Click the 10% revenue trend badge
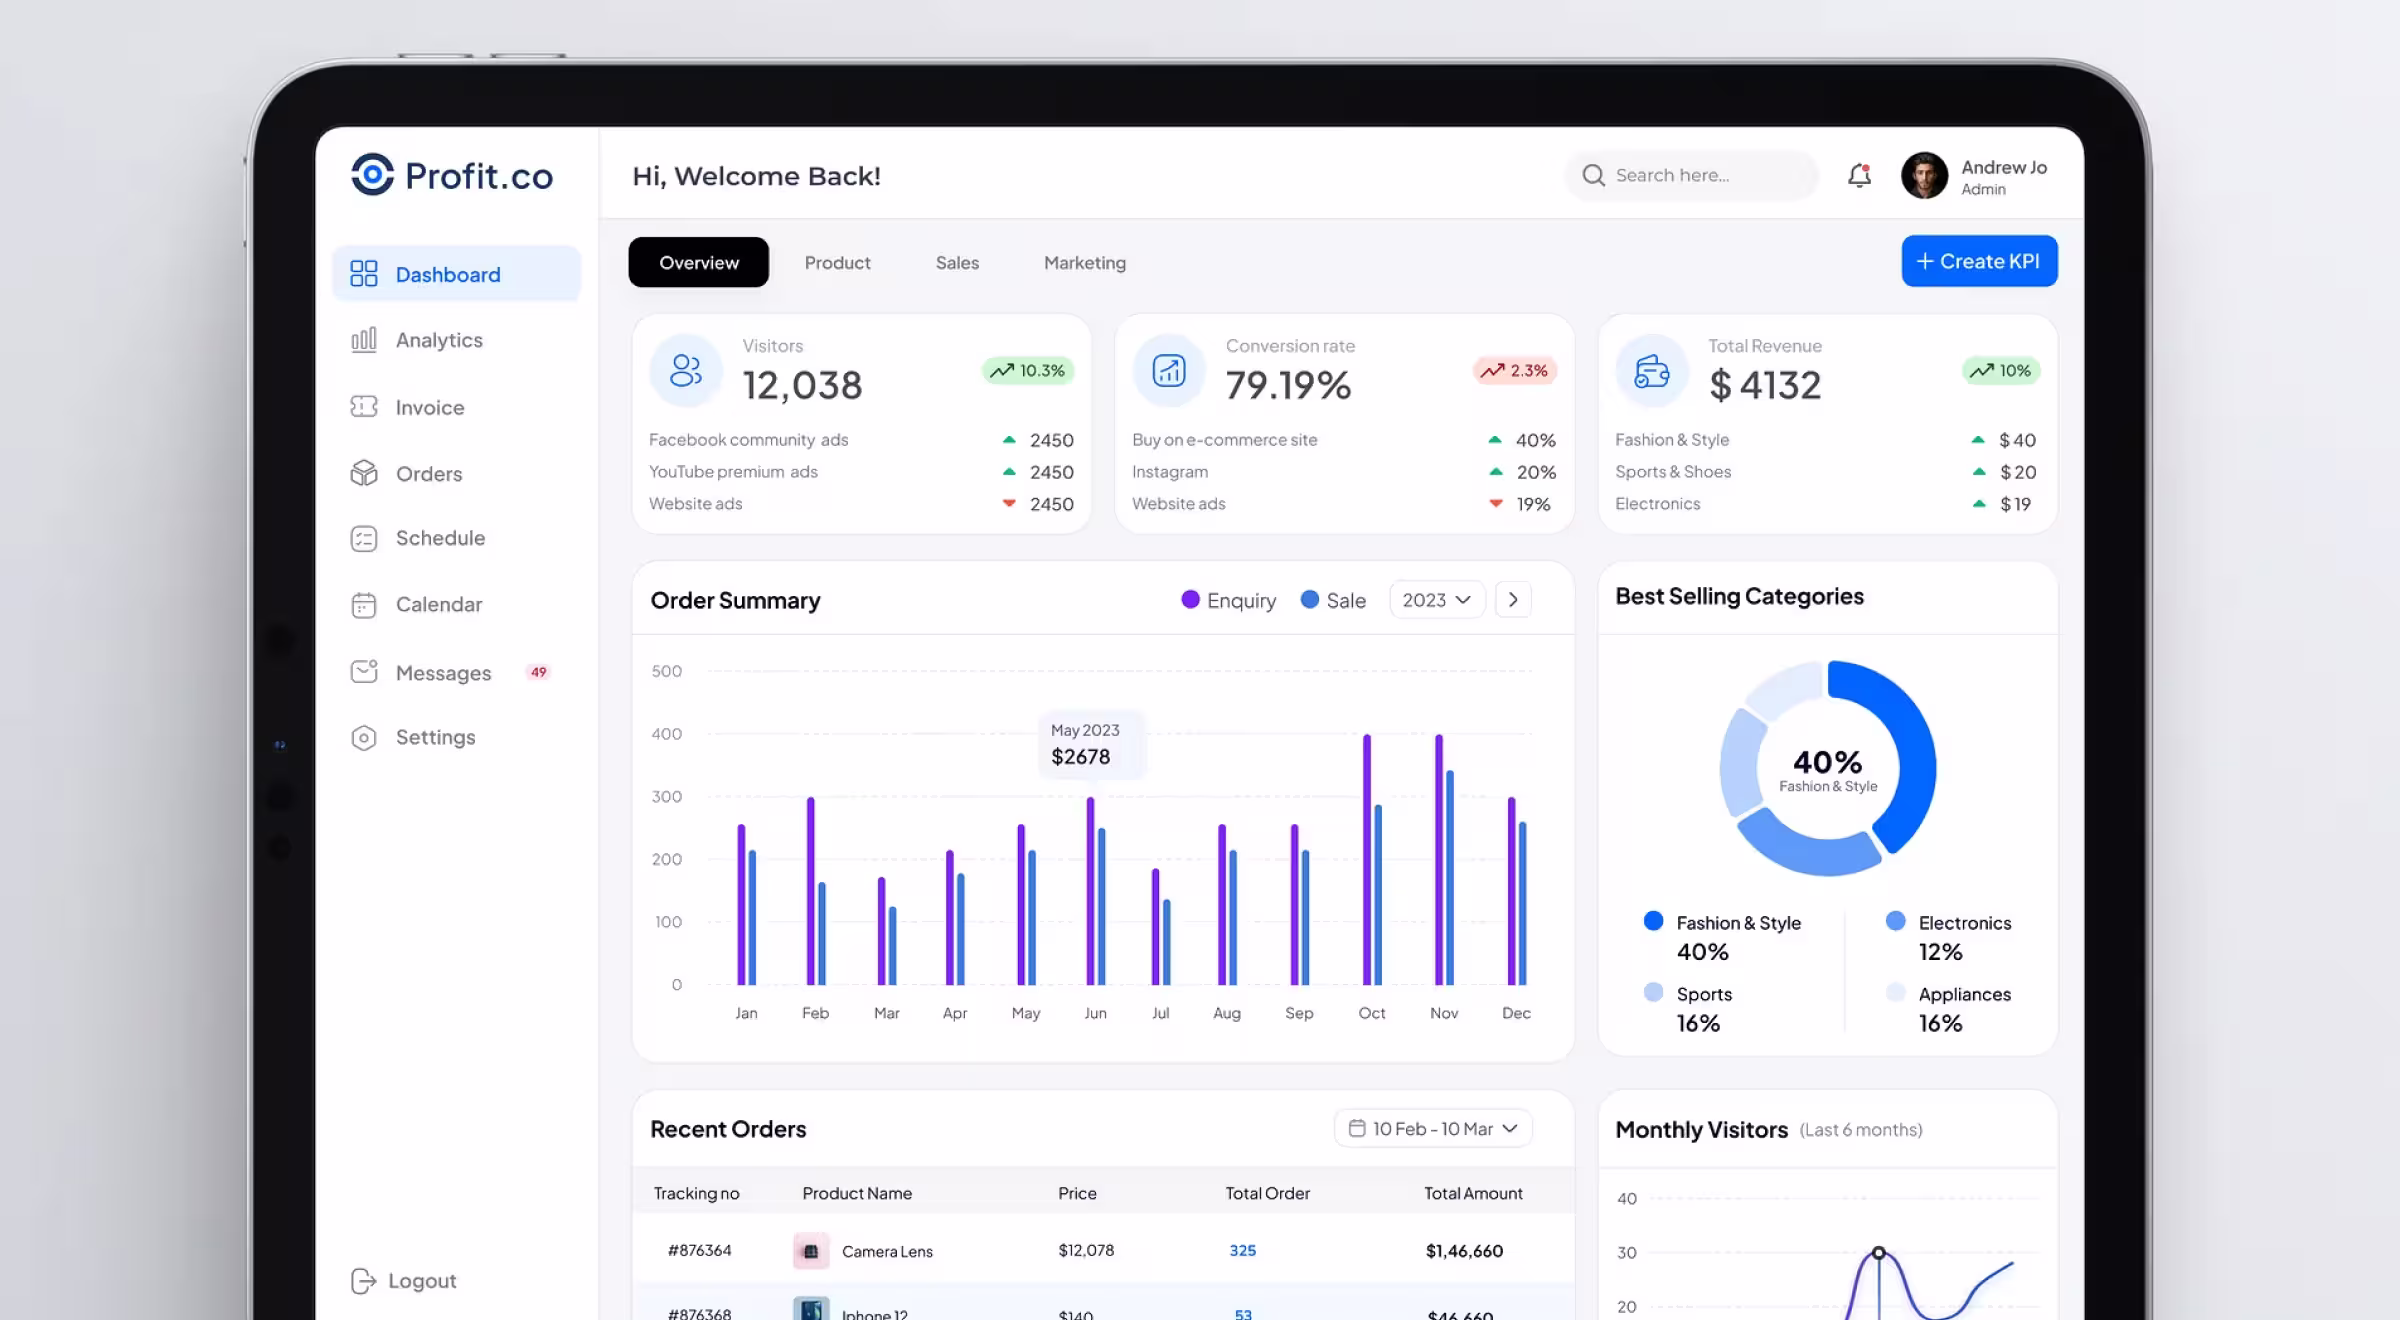Screen dimensions: 2400x1320 click(x=2001, y=370)
